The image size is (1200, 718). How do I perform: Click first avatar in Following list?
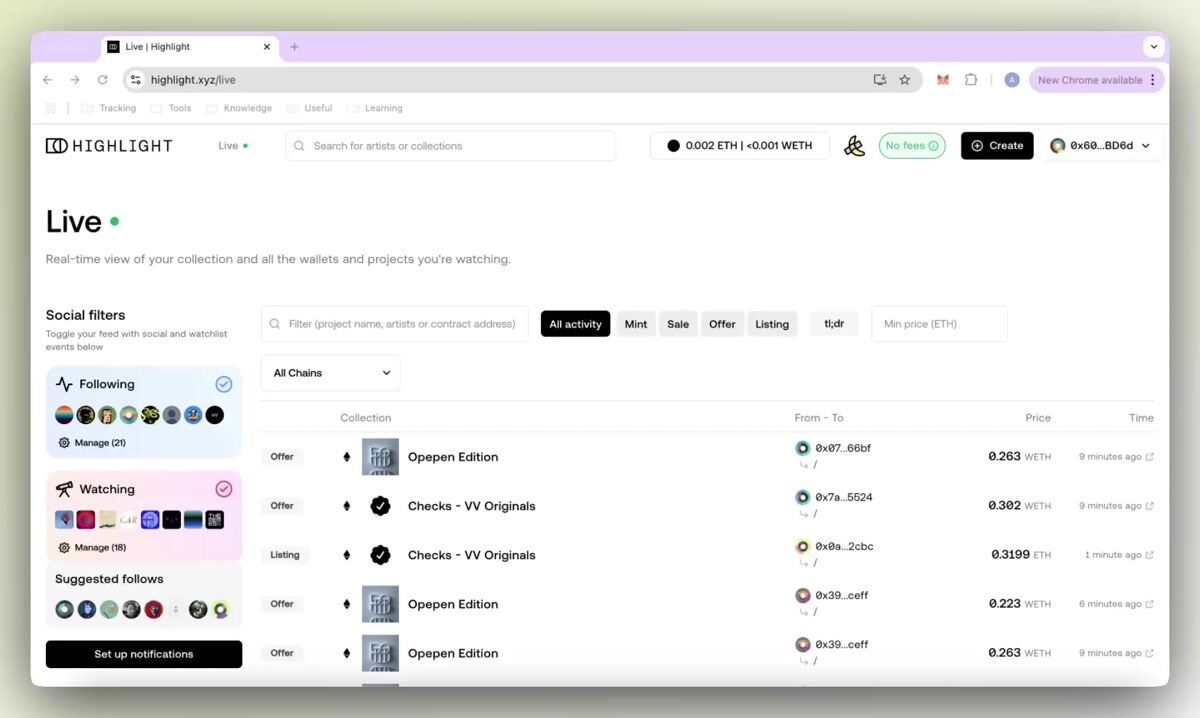coord(64,415)
